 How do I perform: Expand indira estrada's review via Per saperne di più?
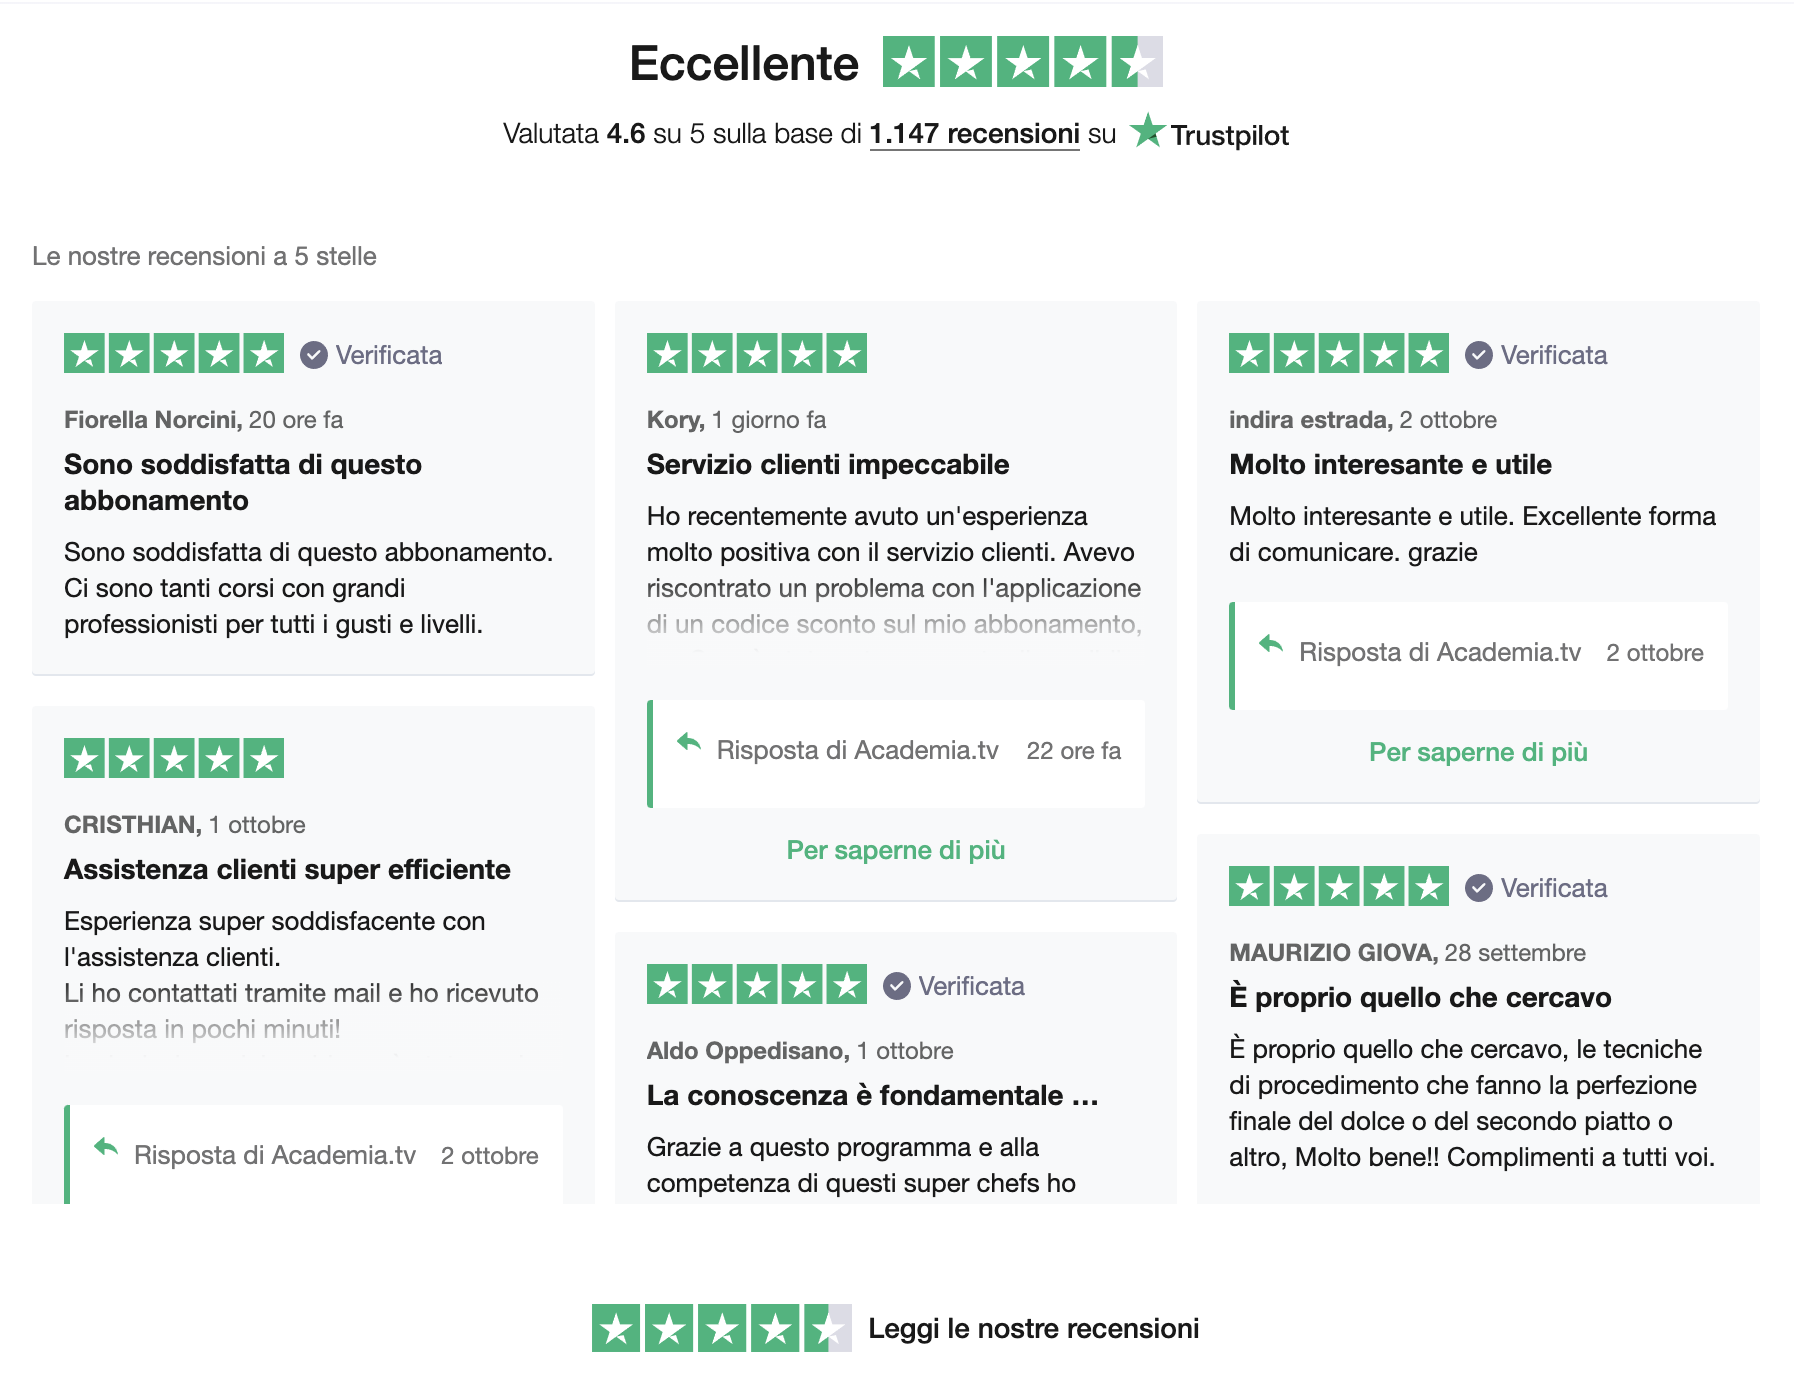pos(1478,752)
